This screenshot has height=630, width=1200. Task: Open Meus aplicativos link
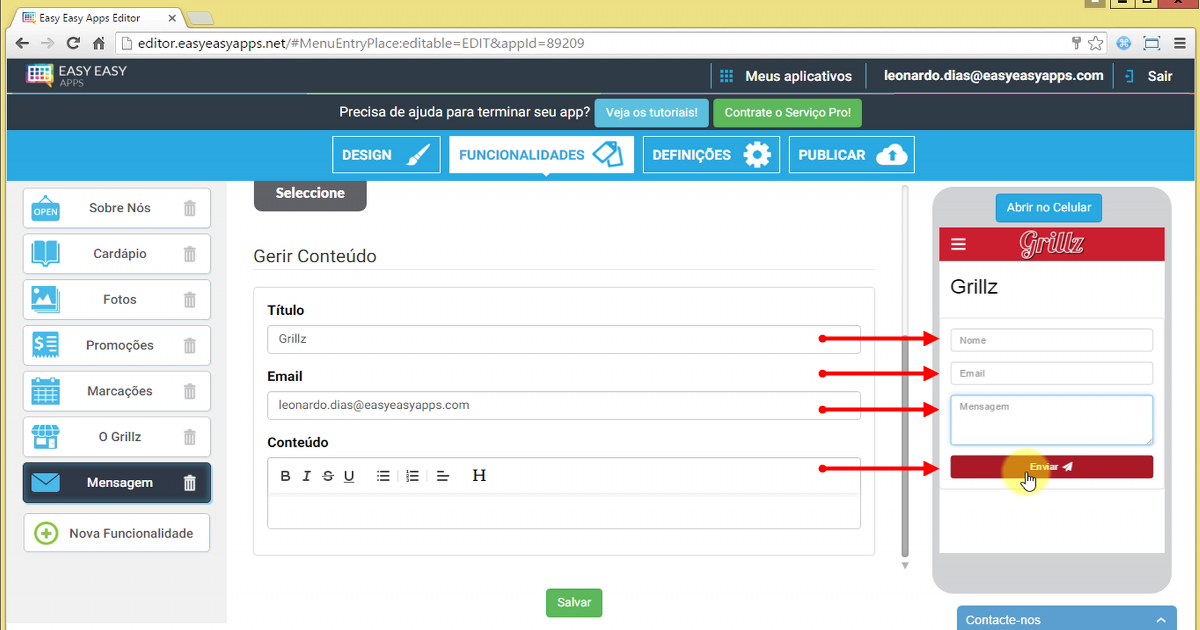[x=786, y=76]
